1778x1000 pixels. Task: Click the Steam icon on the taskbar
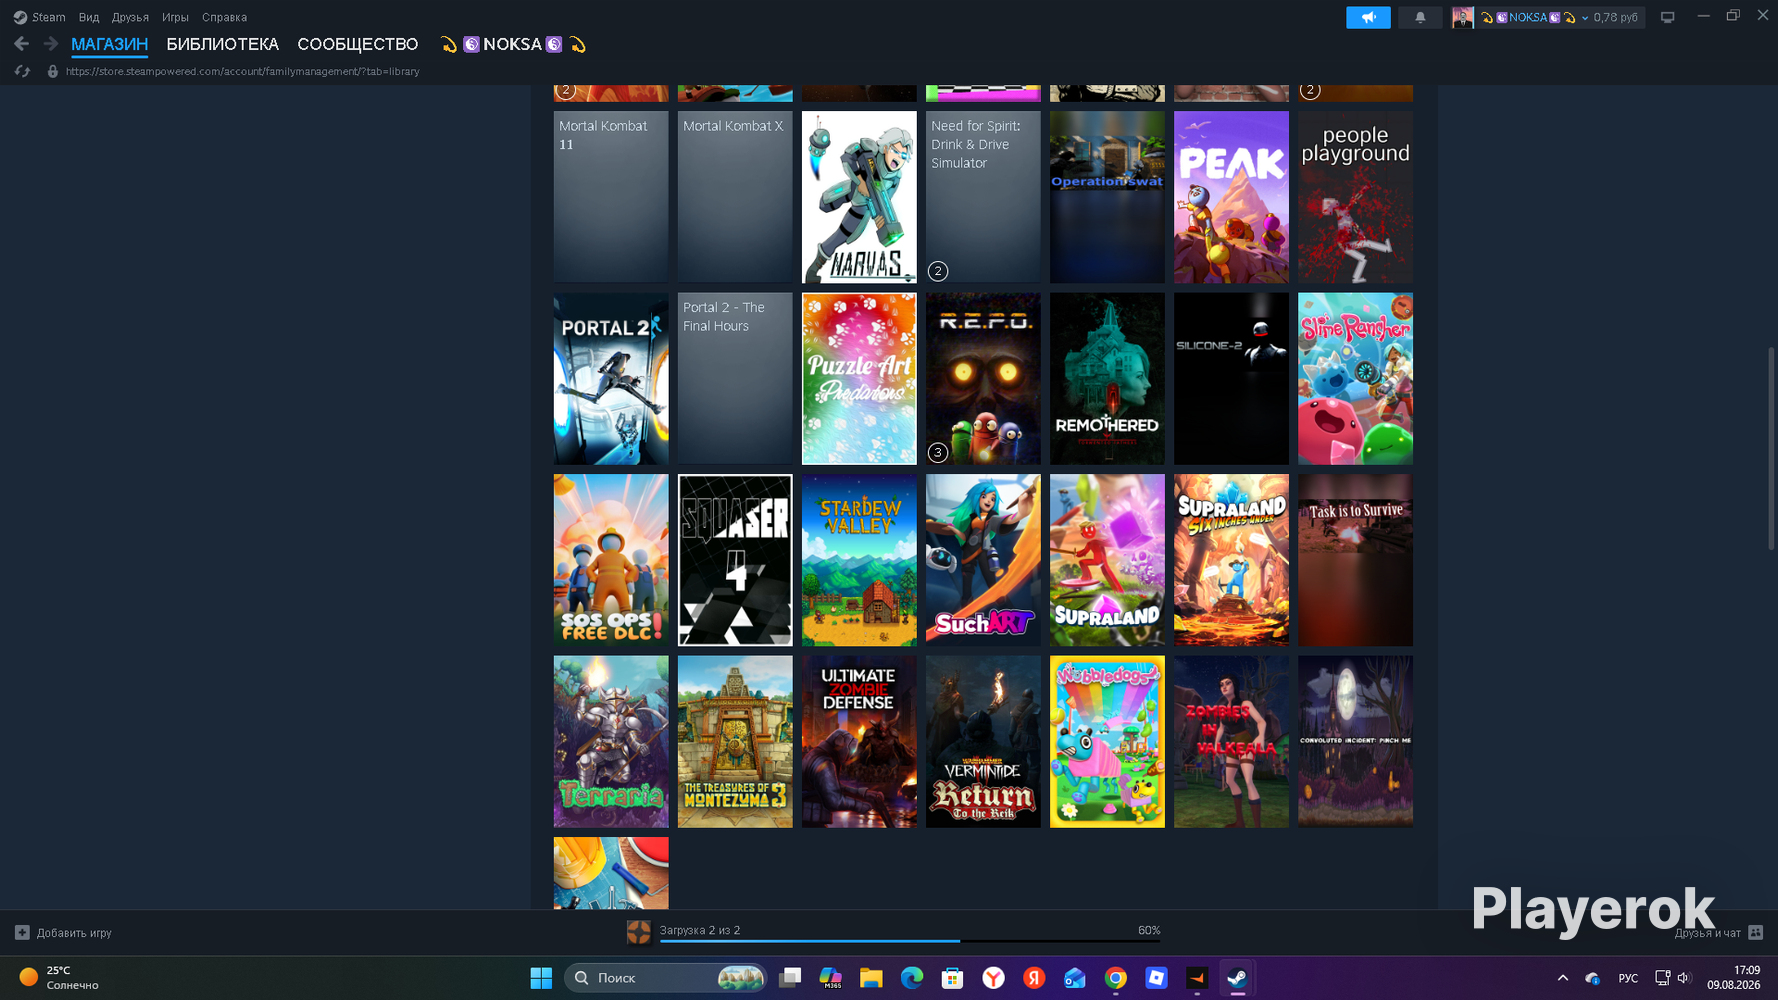(x=1237, y=978)
